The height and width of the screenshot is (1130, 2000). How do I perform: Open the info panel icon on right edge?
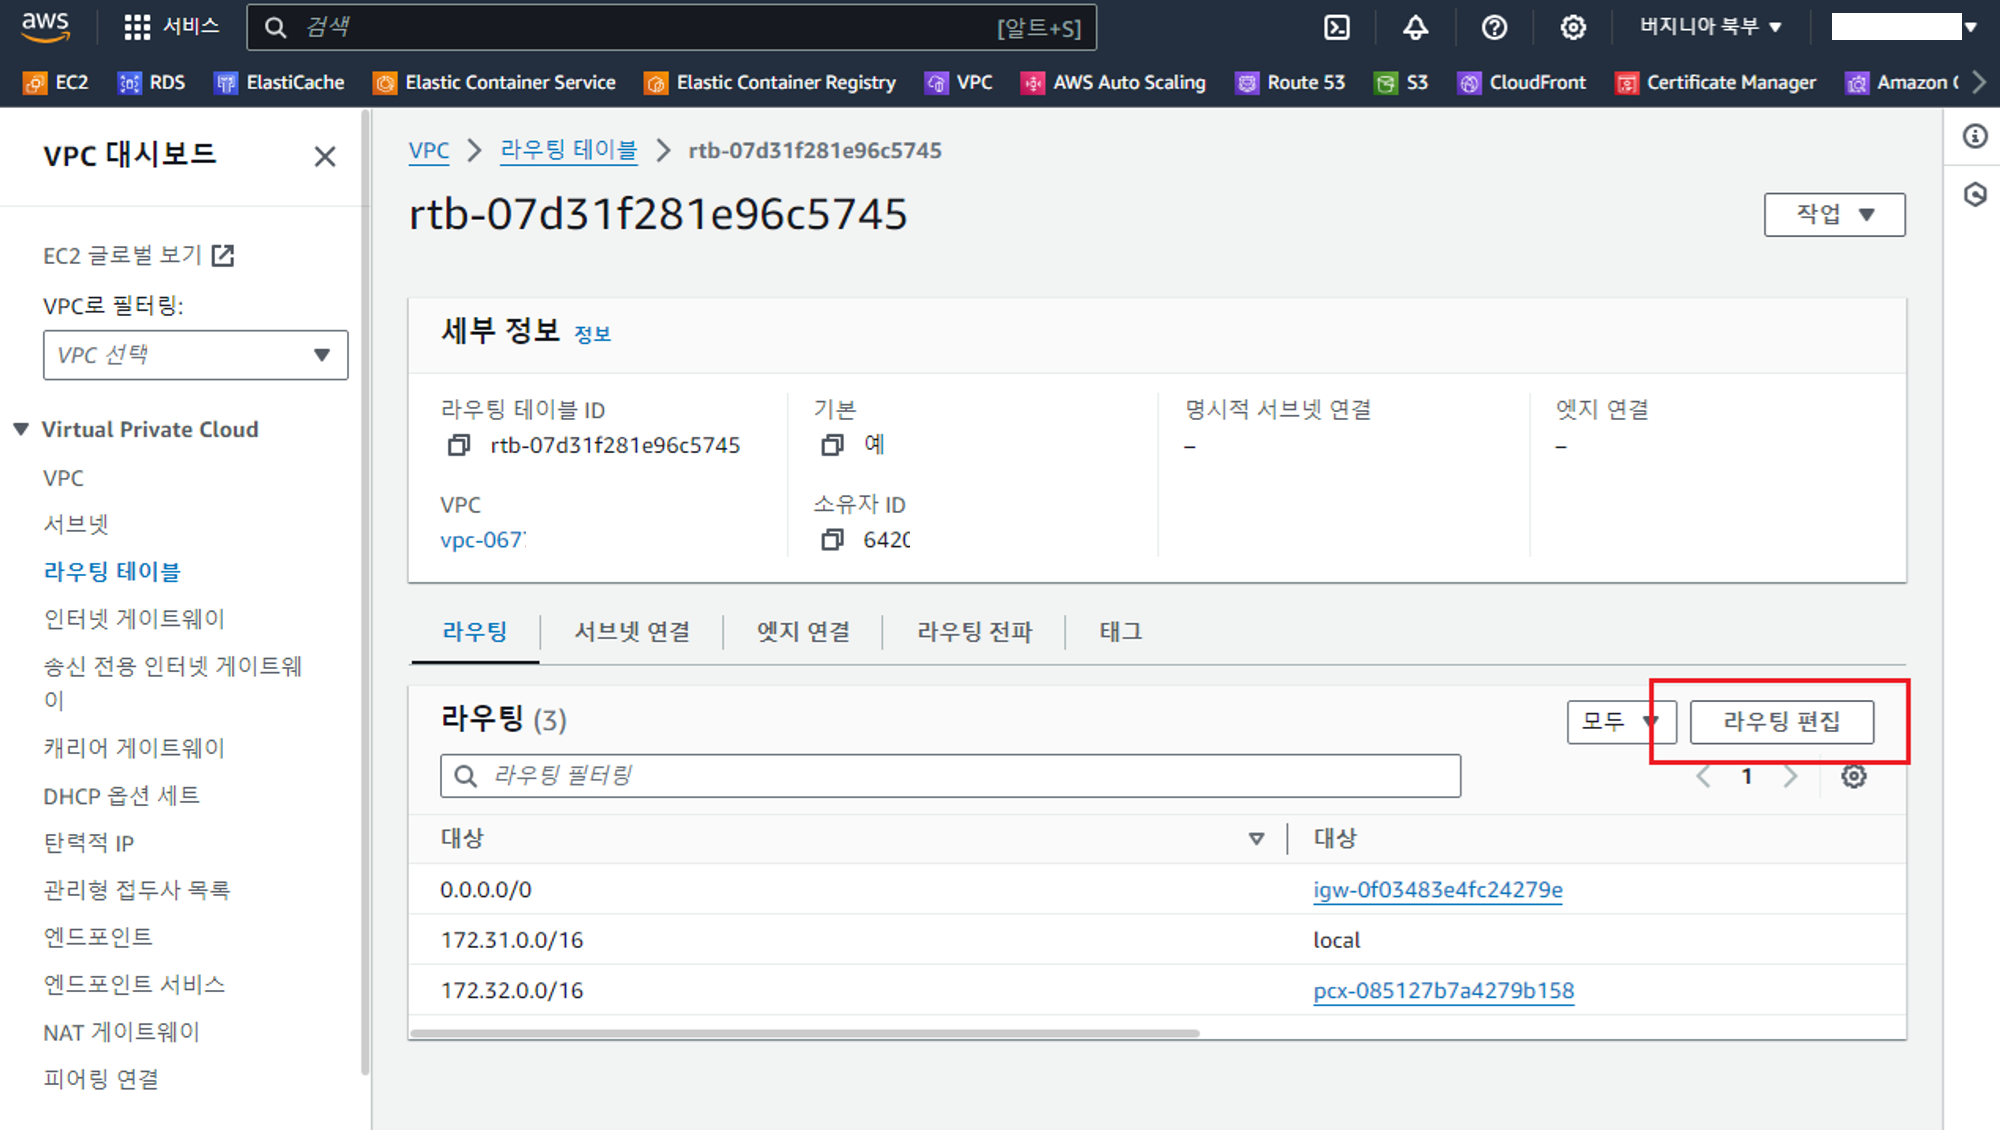click(1974, 136)
